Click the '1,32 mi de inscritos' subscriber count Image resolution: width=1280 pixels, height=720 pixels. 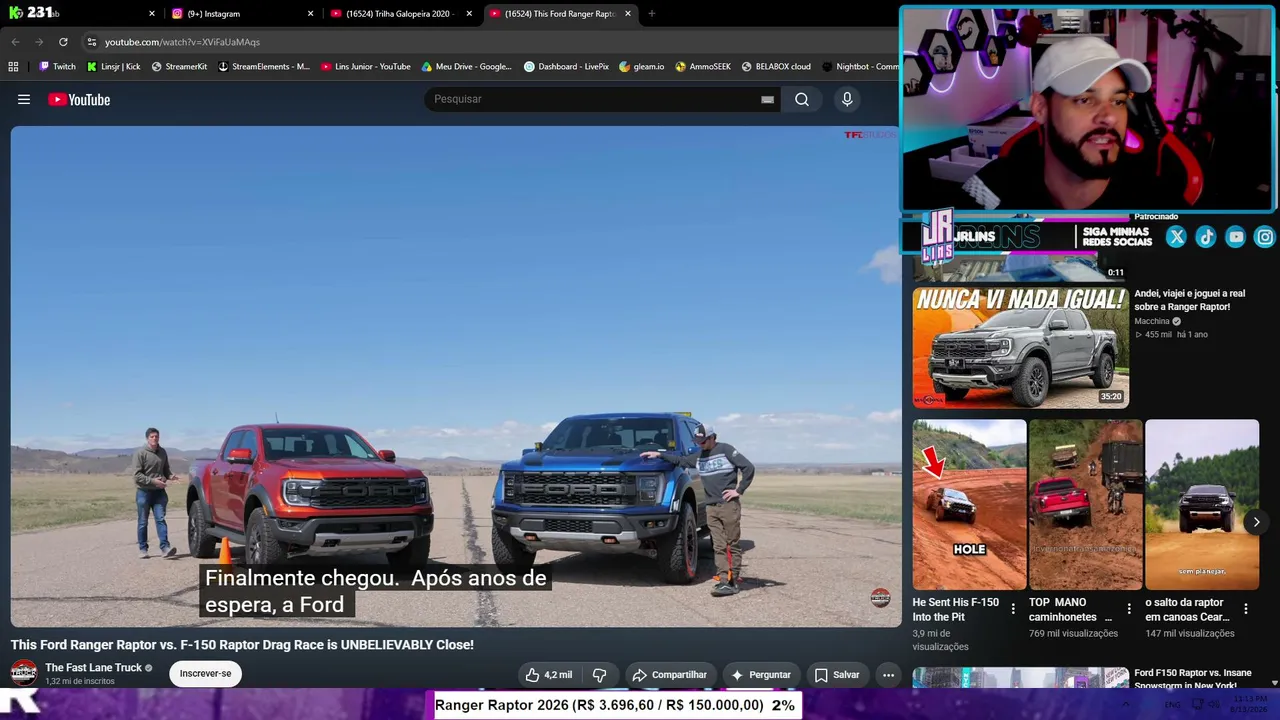pyautogui.click(x=80, y=682)
